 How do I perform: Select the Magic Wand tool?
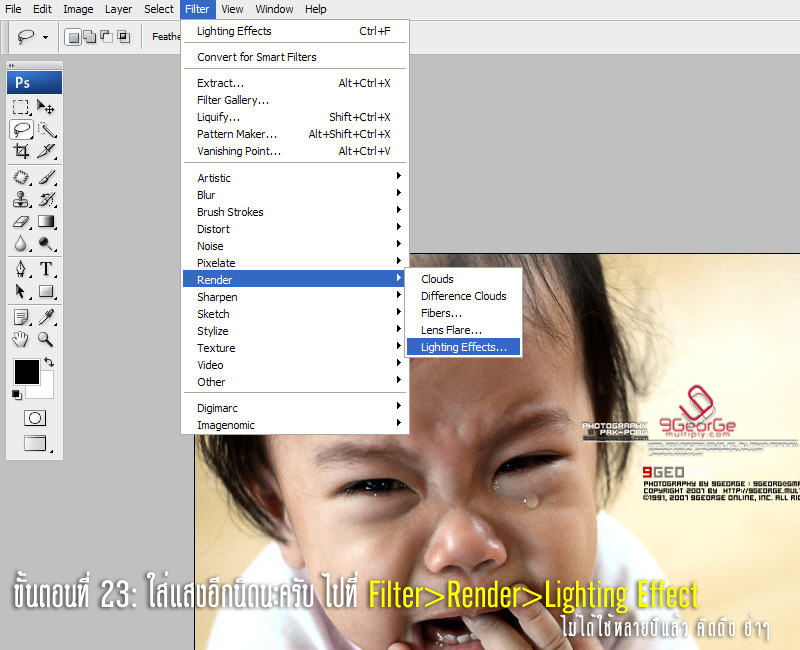46,130
